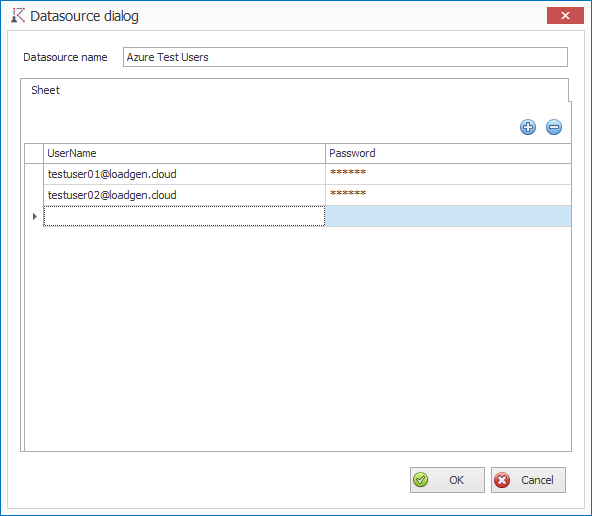Click the Datasource name text field
Screen dimensions: 592x516
pos(345,57)
